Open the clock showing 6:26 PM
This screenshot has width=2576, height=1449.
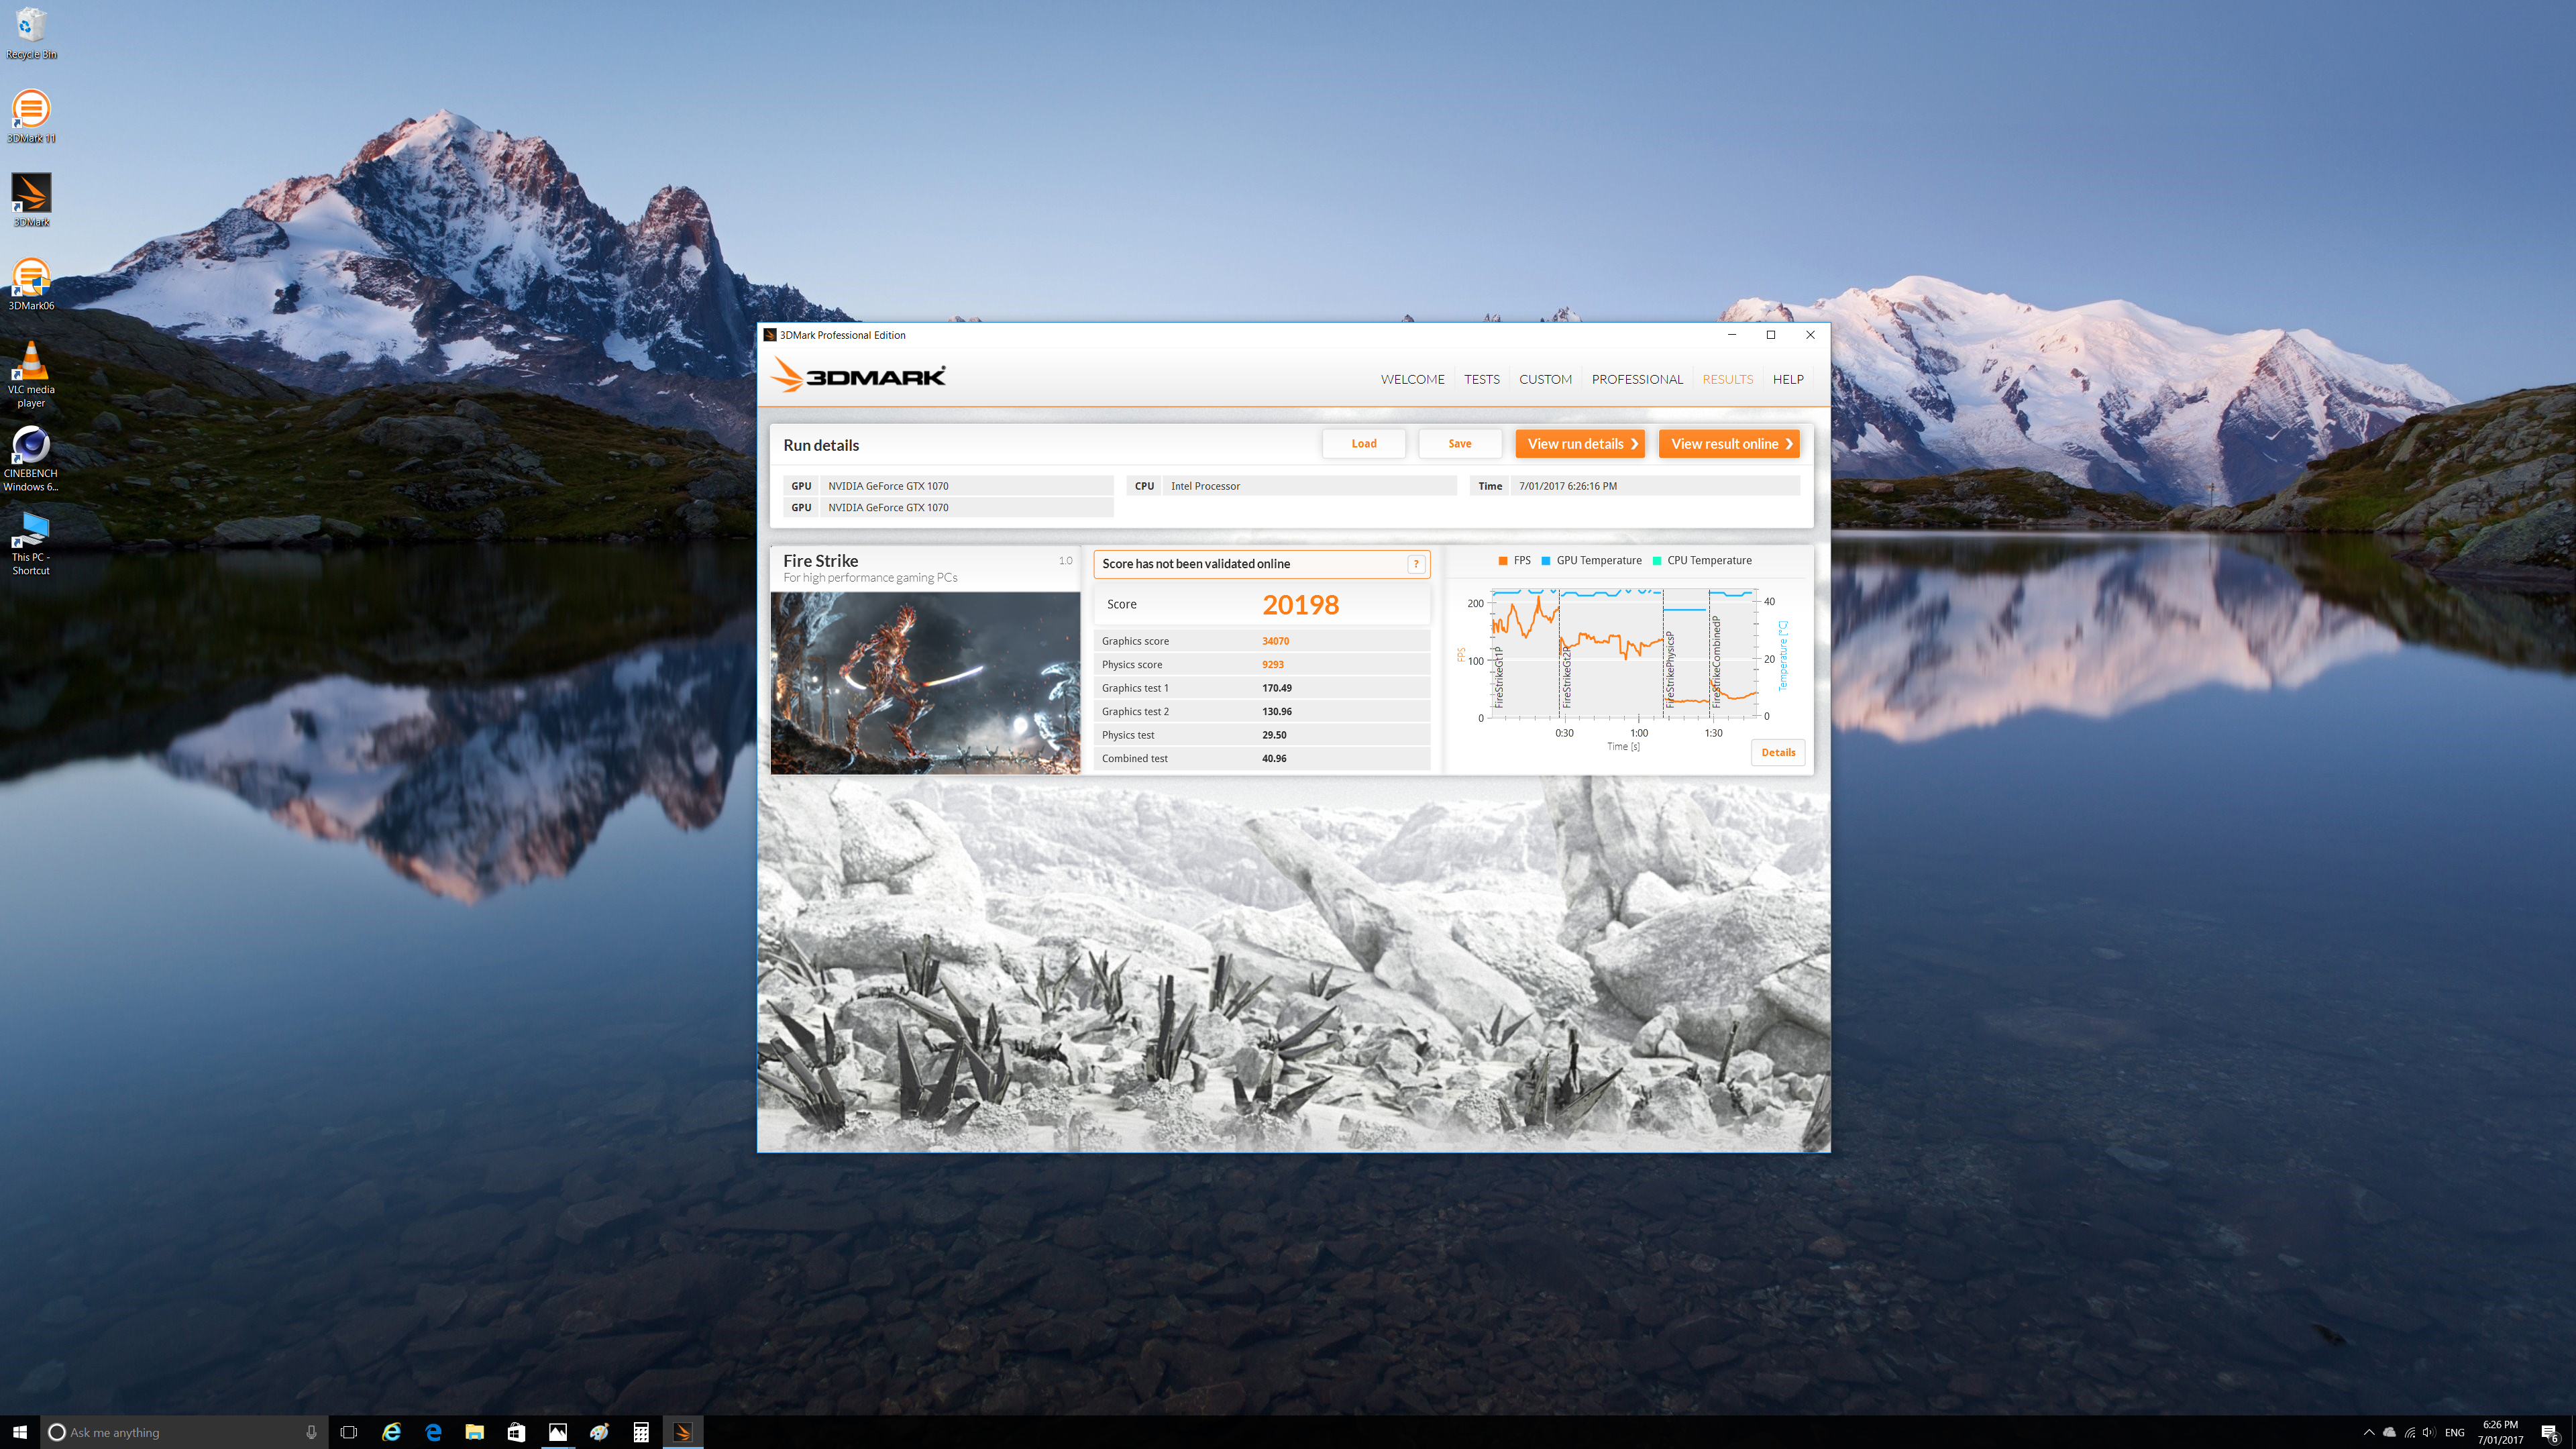pyautogui.click(x=2500, y=1432)
